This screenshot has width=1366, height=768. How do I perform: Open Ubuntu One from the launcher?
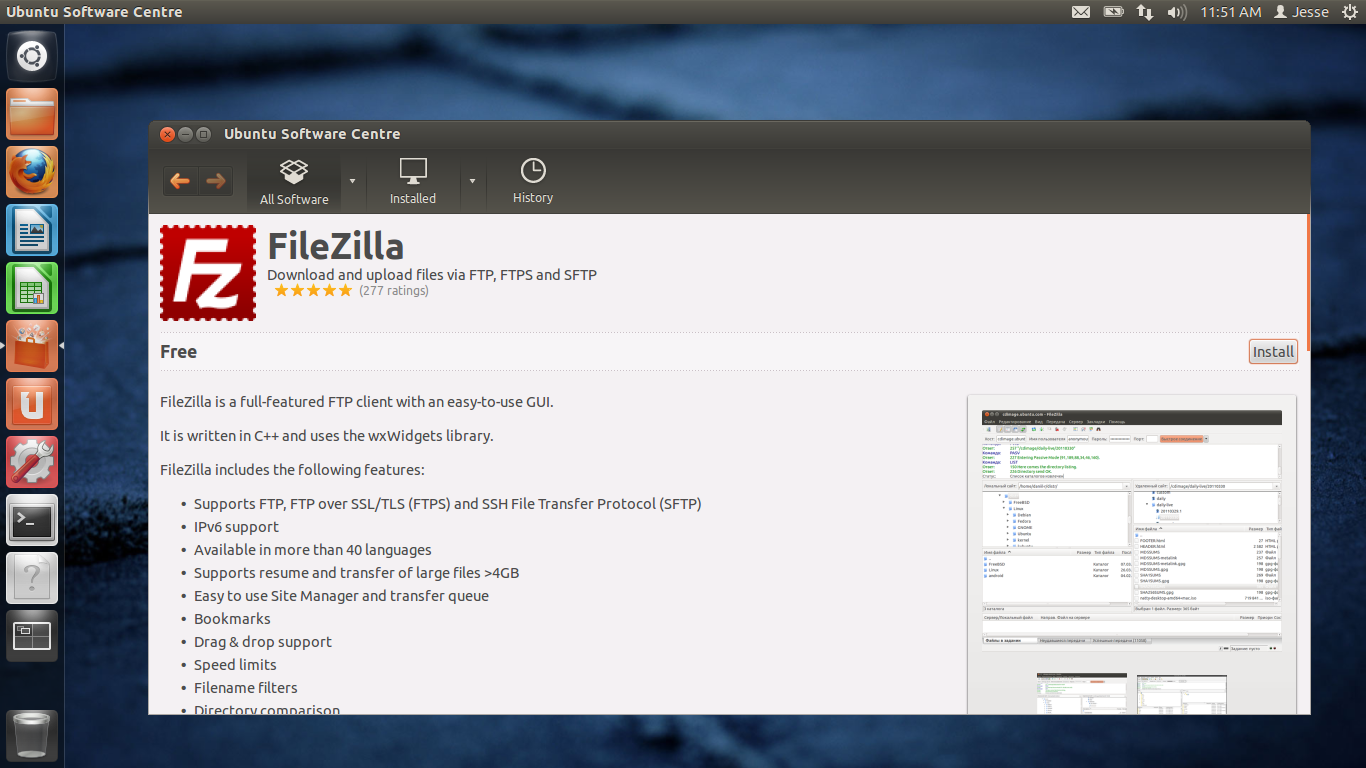tap(32, 404)
